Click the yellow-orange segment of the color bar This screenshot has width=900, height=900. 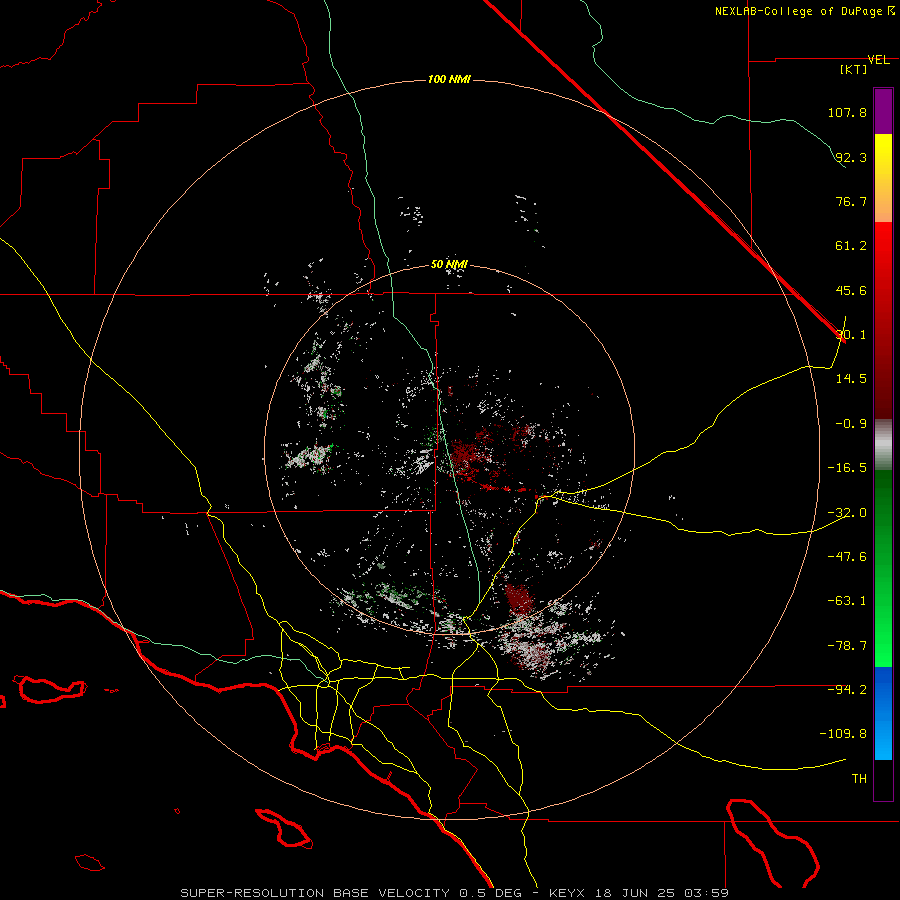click(883, 178)
